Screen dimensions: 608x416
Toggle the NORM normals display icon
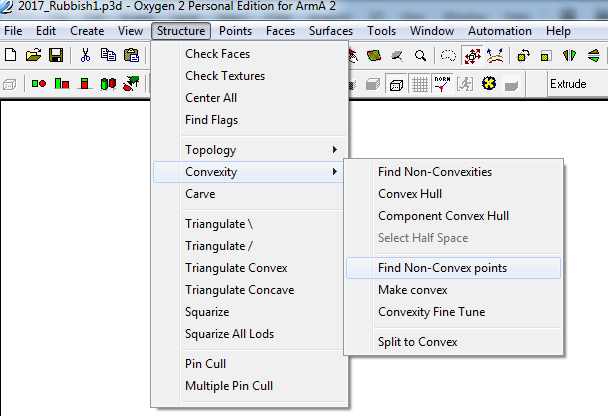tap(442, 84)
